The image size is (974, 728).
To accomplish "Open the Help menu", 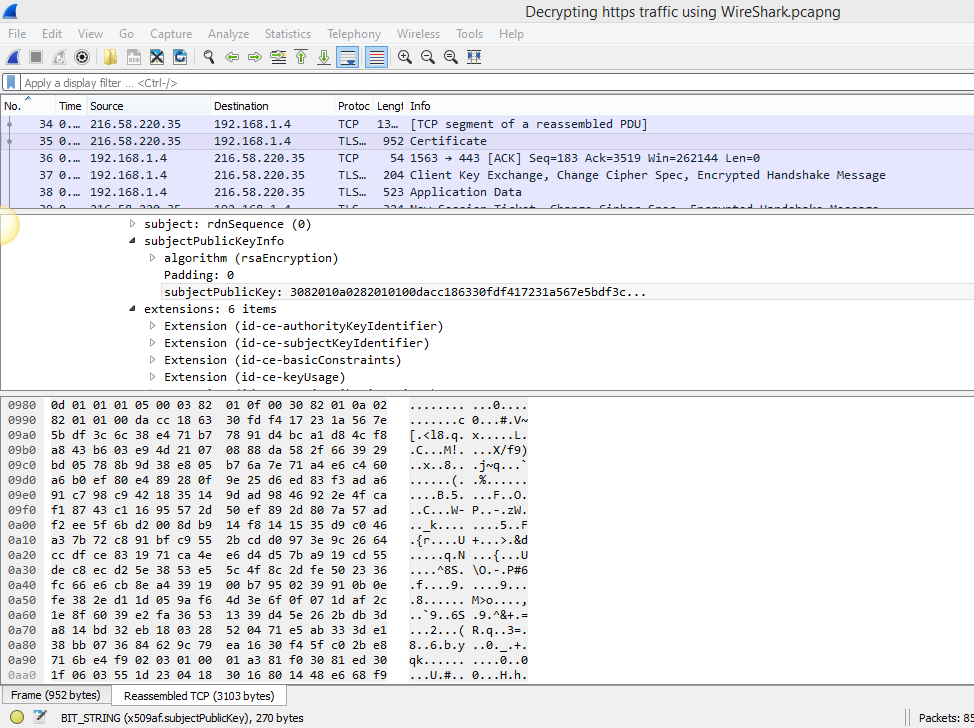I will [511, 34].
